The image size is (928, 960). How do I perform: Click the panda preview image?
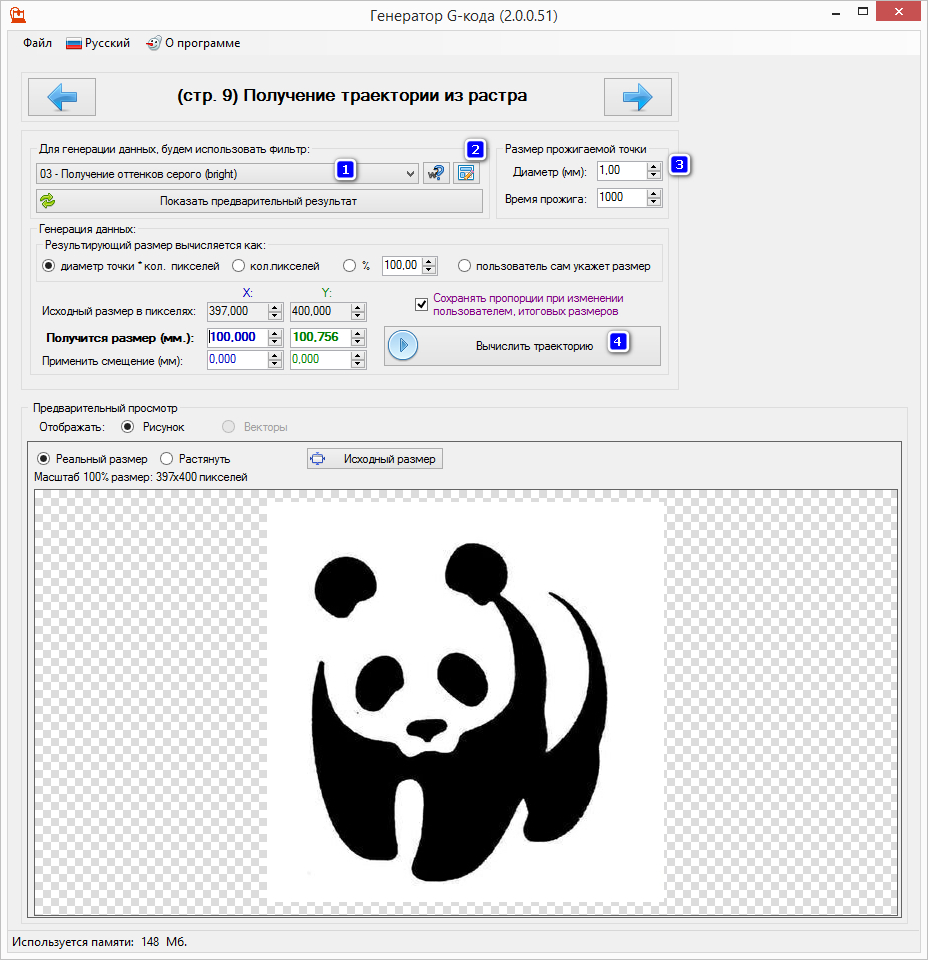[466, 702]
